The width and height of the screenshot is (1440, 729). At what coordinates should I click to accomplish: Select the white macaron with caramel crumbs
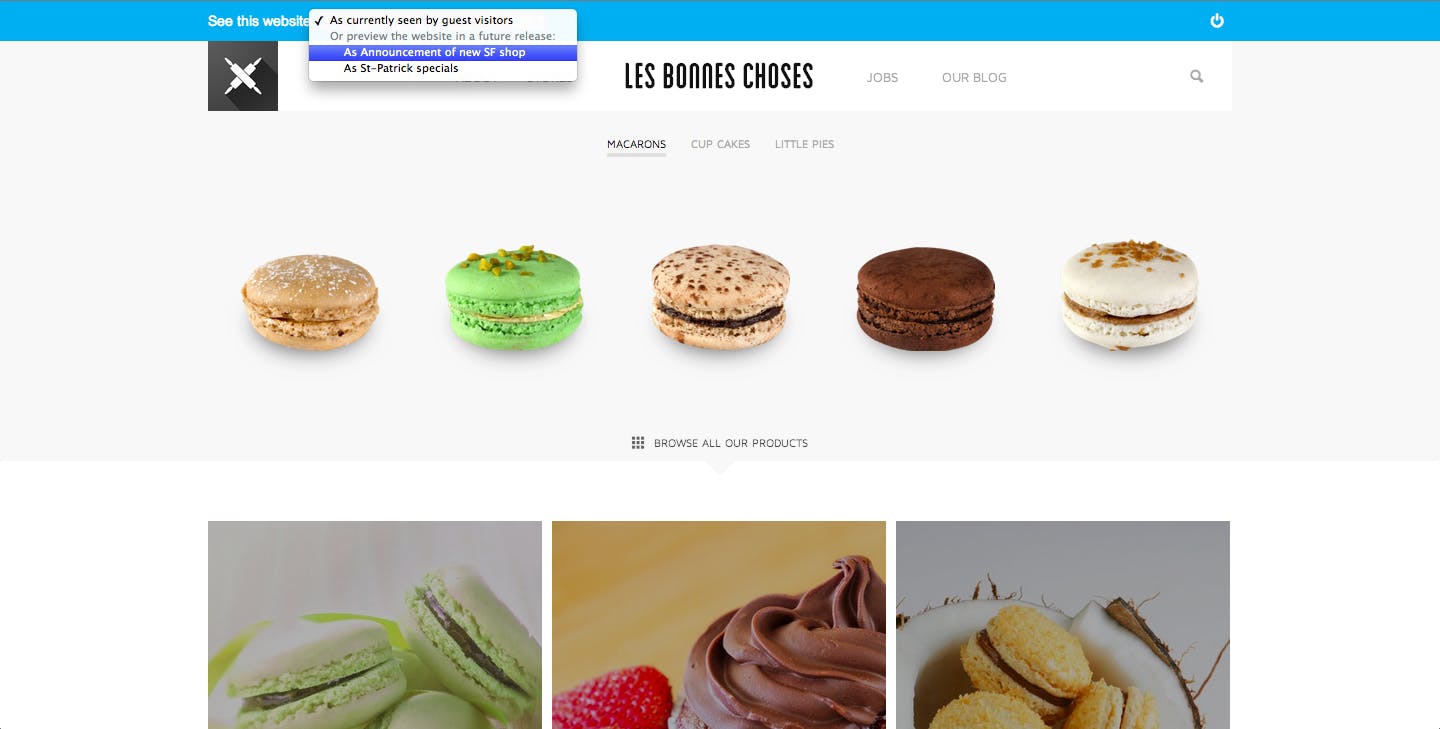pos(1129,295)
